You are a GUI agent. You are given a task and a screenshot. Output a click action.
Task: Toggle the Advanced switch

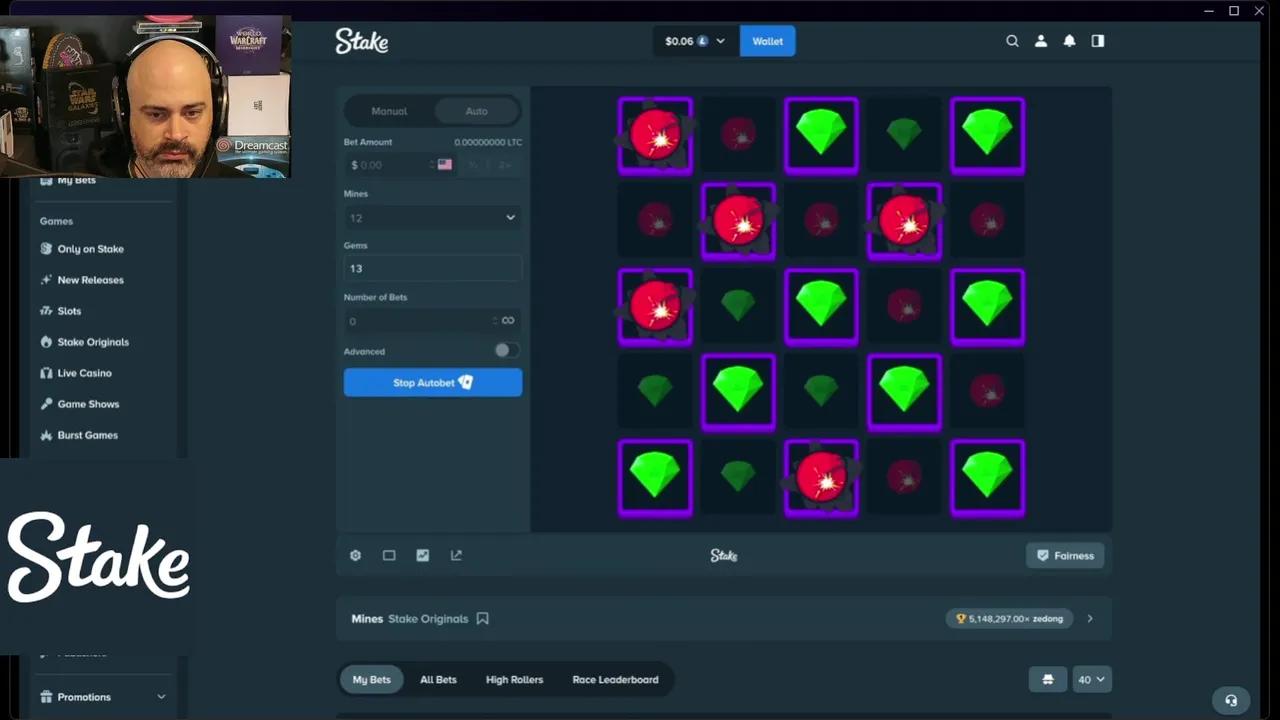coord(506,351)
